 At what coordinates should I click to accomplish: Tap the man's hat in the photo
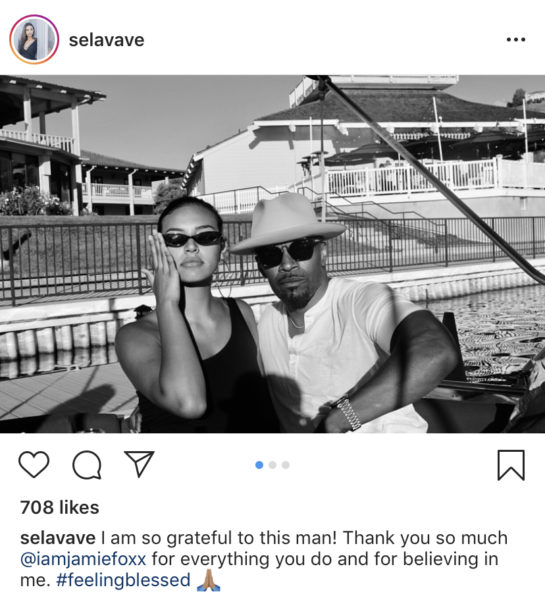click(x=288, y=223)
